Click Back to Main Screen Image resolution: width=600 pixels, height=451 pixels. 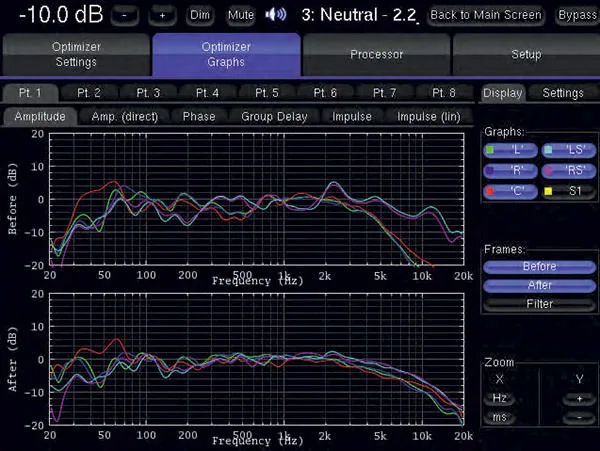pyautogui.click(x=486, y=15)
